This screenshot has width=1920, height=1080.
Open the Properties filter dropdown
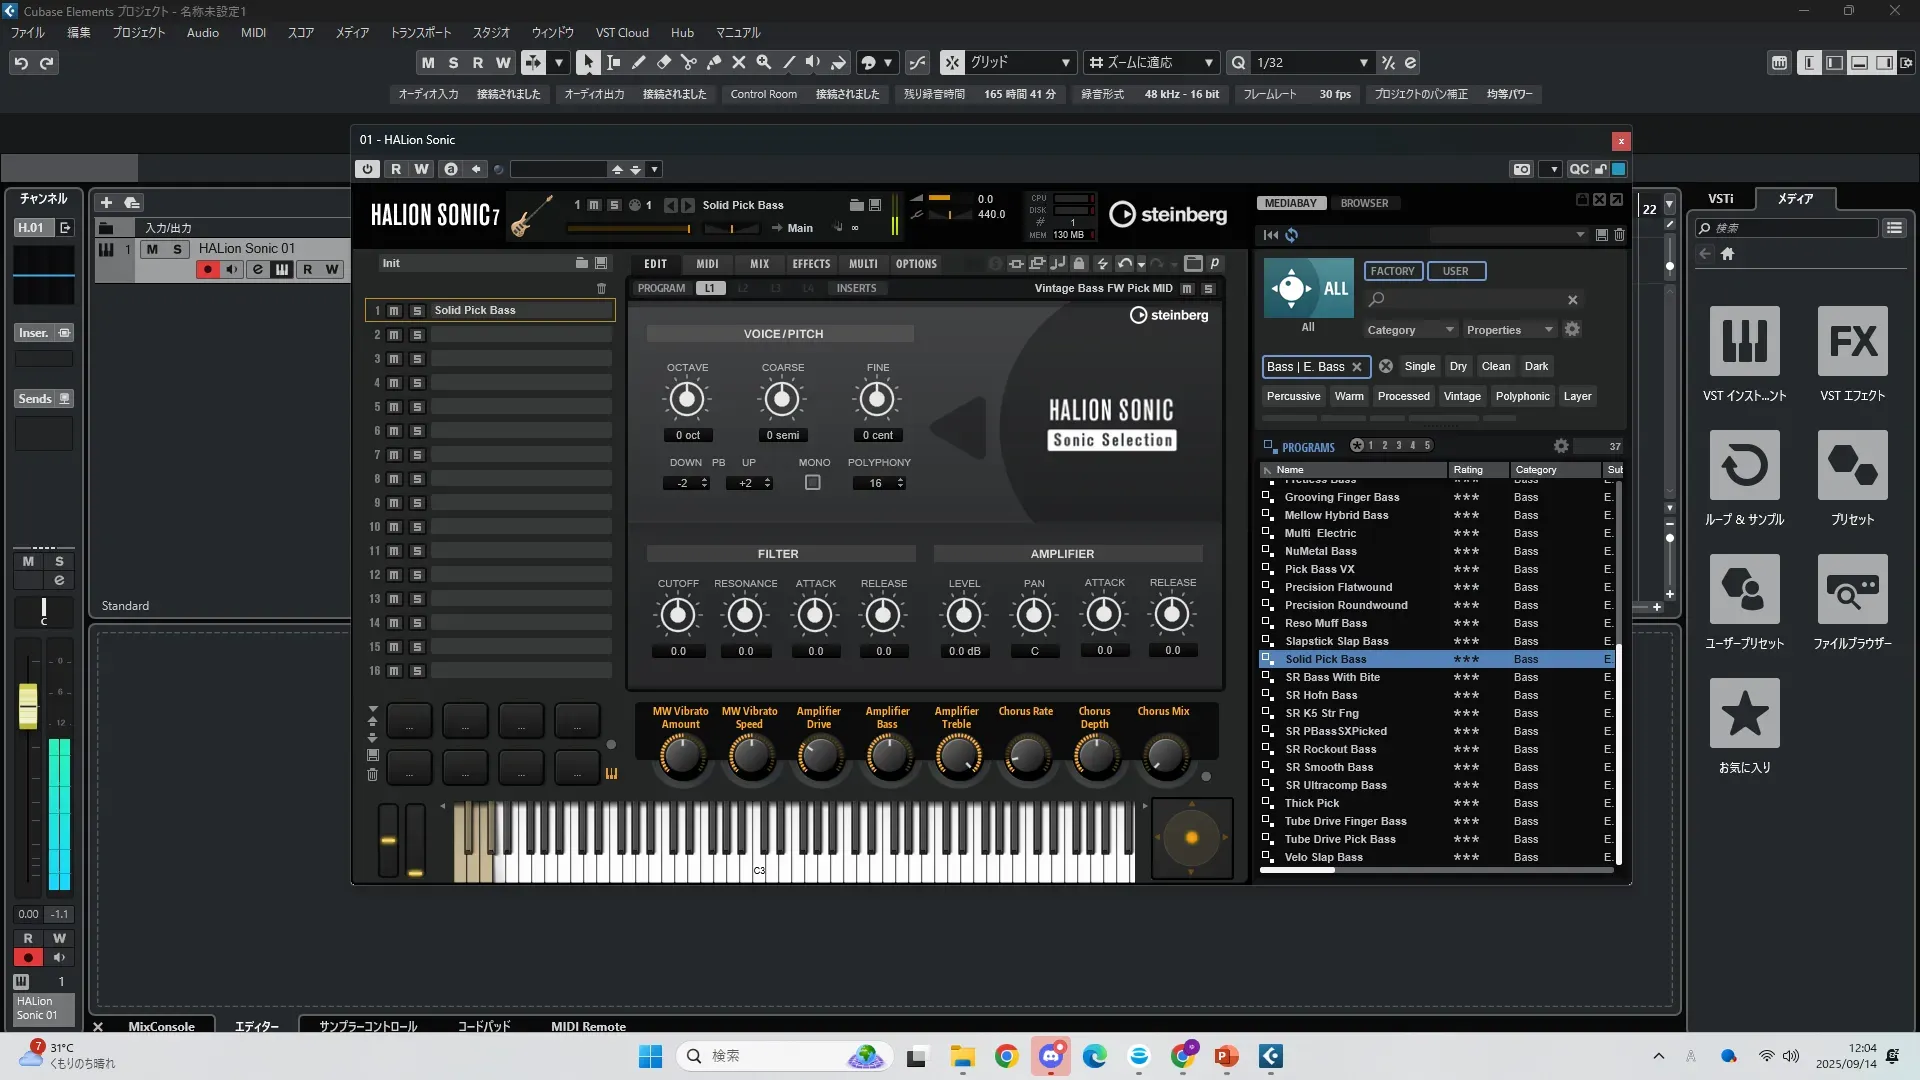point(1509,330)
